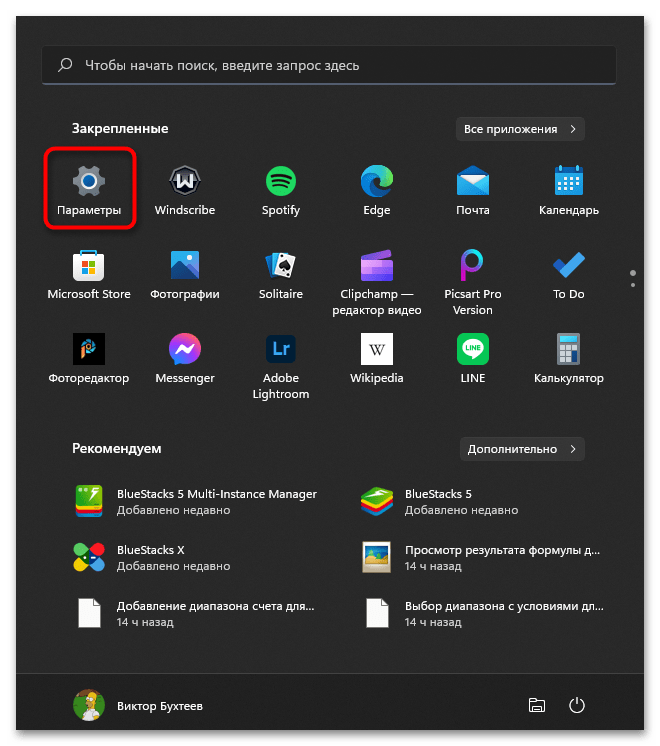The height and width of the screenshot is (746, 660).
Task: Open Messenger app icon
Action: coord(185,349)
